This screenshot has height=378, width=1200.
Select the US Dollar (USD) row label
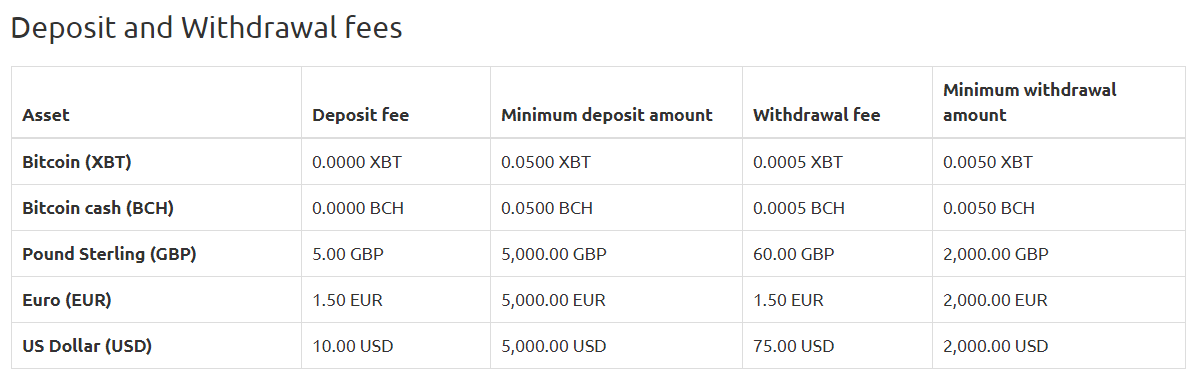pos(87,346)
